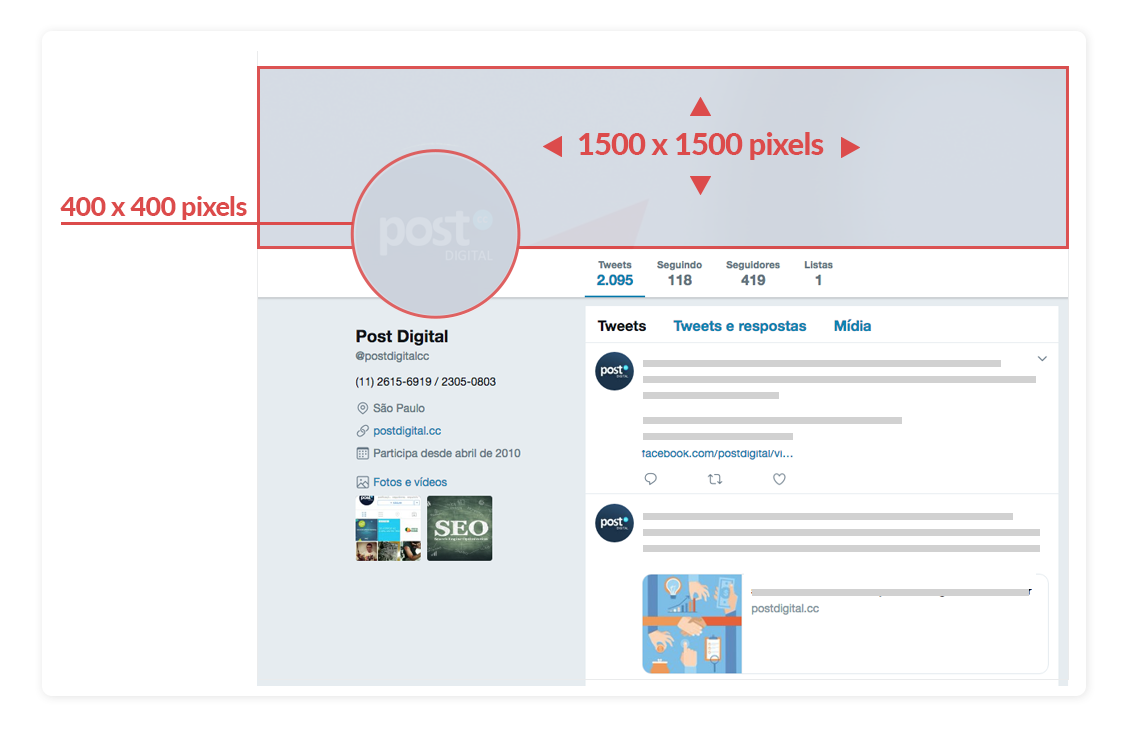
Task: Click the link icon beside postdigital.cc
Action: click(x=362, y=431)
